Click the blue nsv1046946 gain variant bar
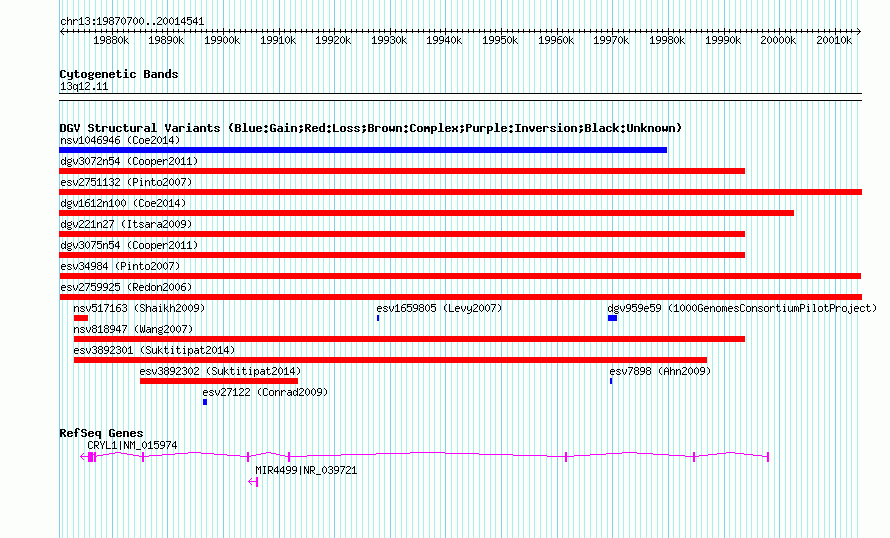The height and width of the screenshot is (538, 890). (x=363, y=150)
